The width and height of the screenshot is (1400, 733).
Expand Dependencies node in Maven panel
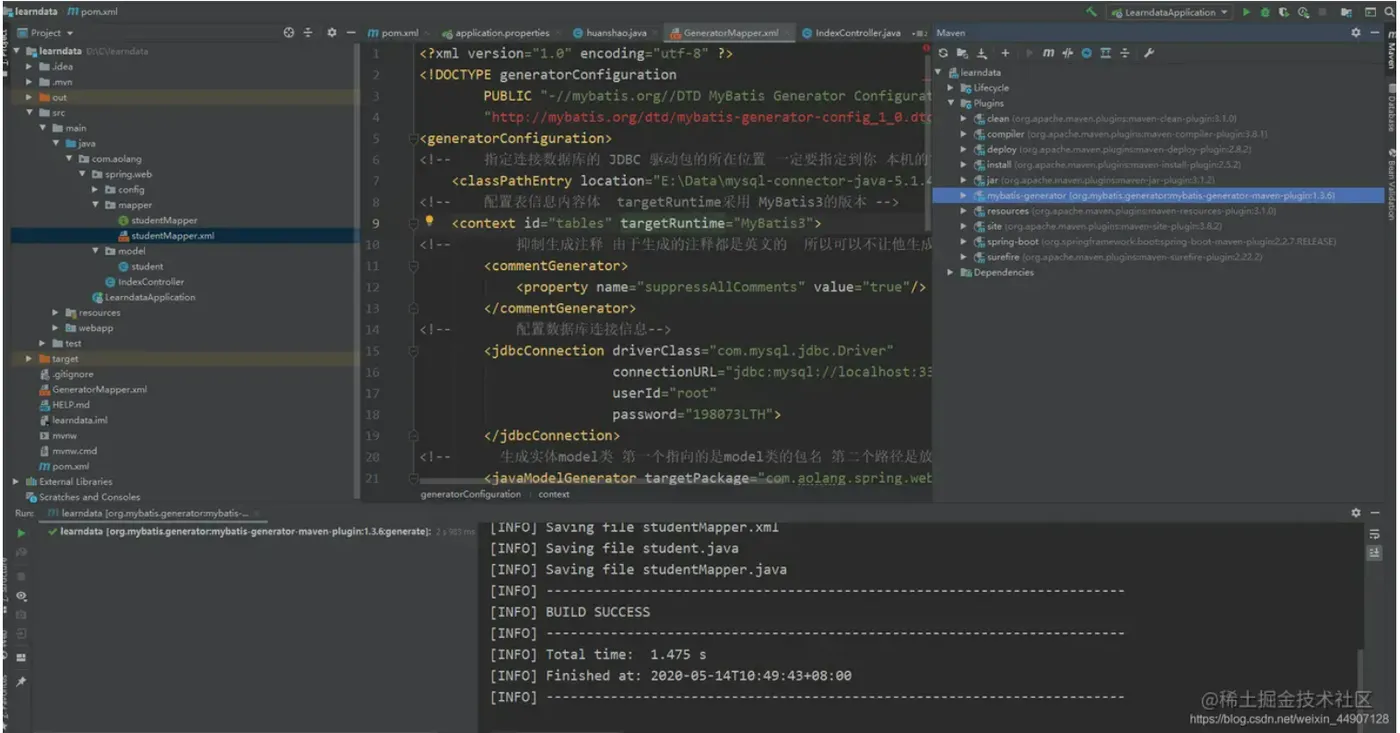point(951,272)
